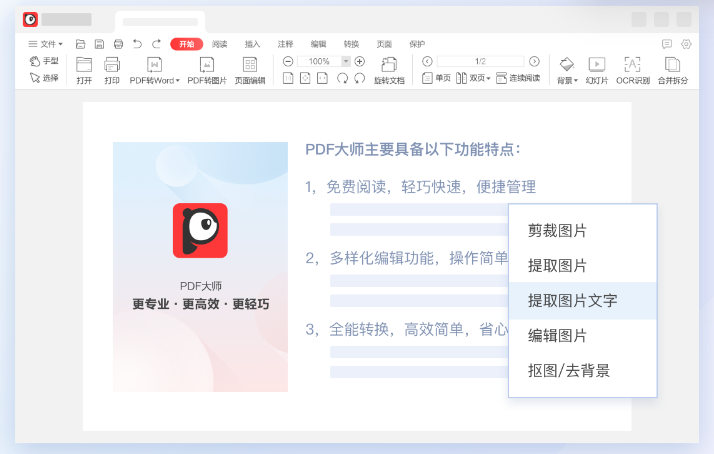Image resolution: width=714 pixels, height=454 pixels.
Task: Click the page number field 1/2
Action: (x=480, y=61)
